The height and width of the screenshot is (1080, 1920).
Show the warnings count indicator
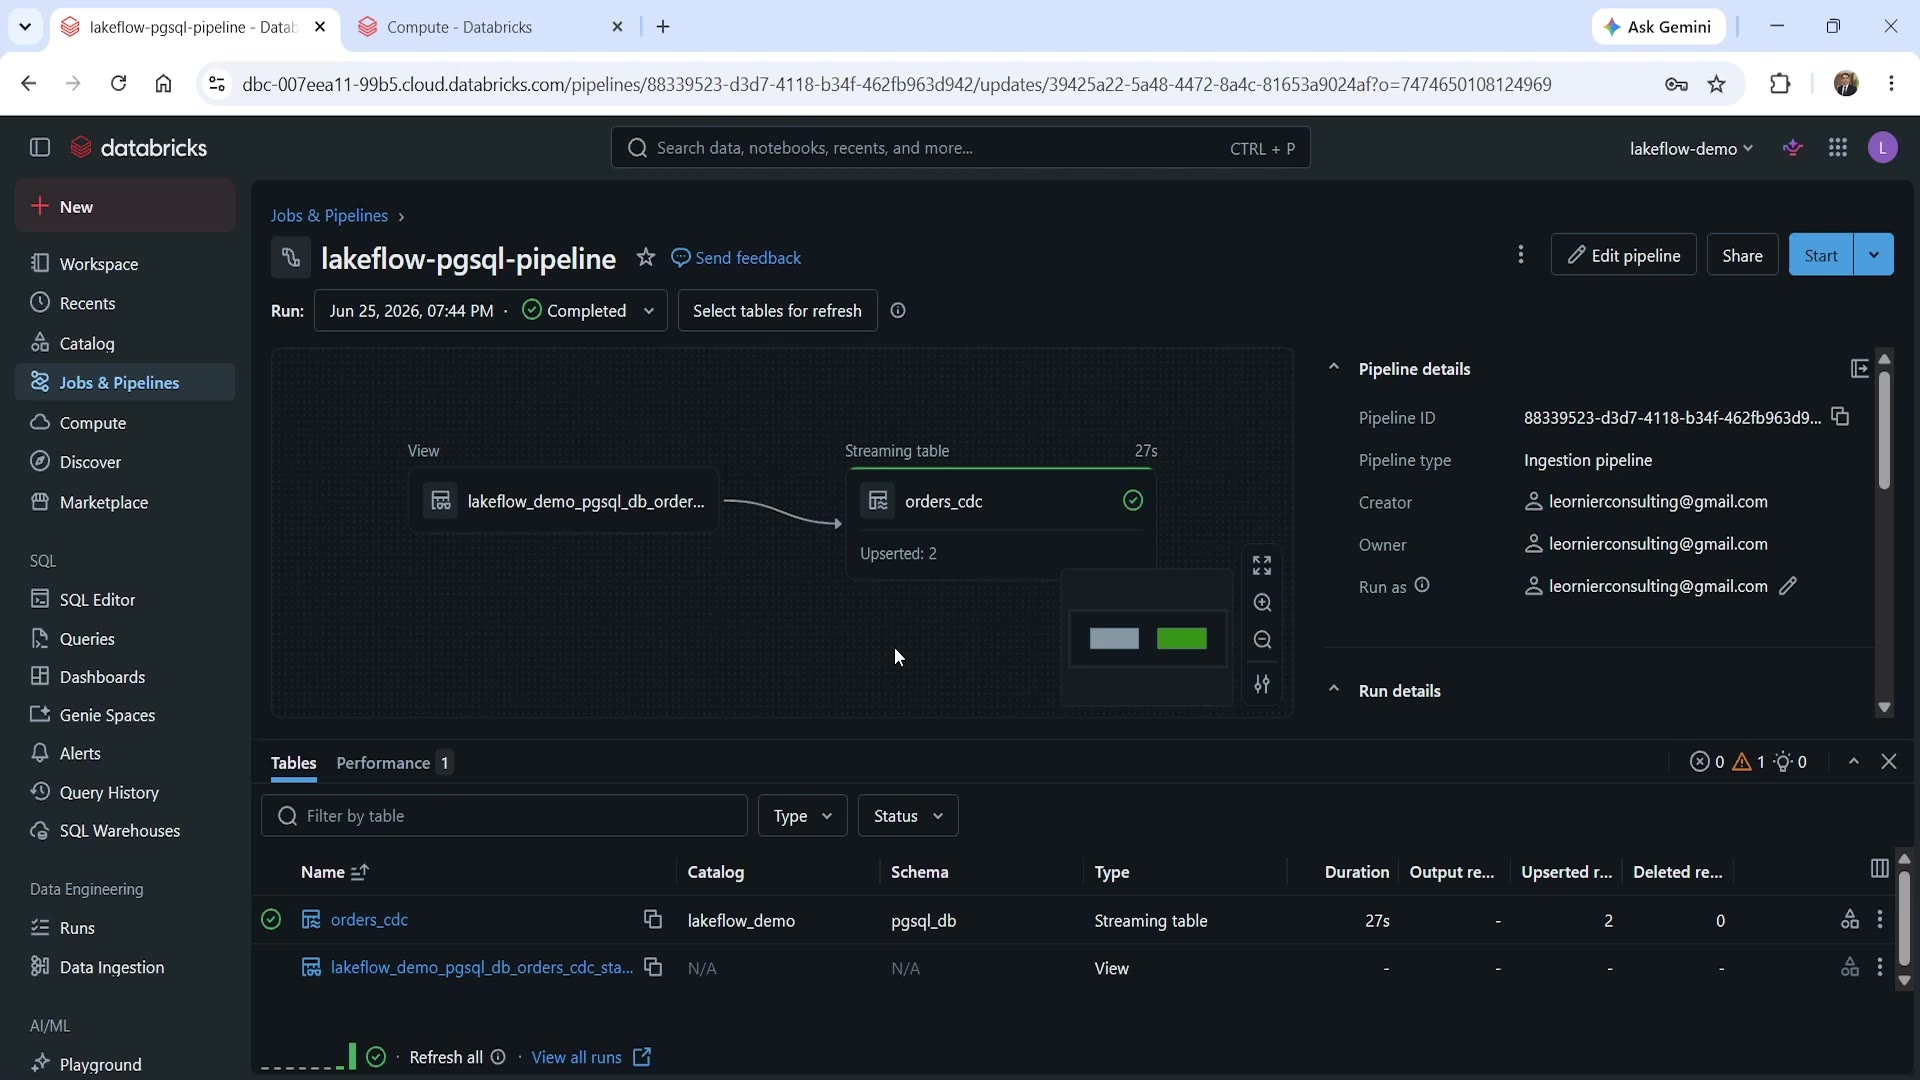pyautogui.click(x=1748, y=762)
